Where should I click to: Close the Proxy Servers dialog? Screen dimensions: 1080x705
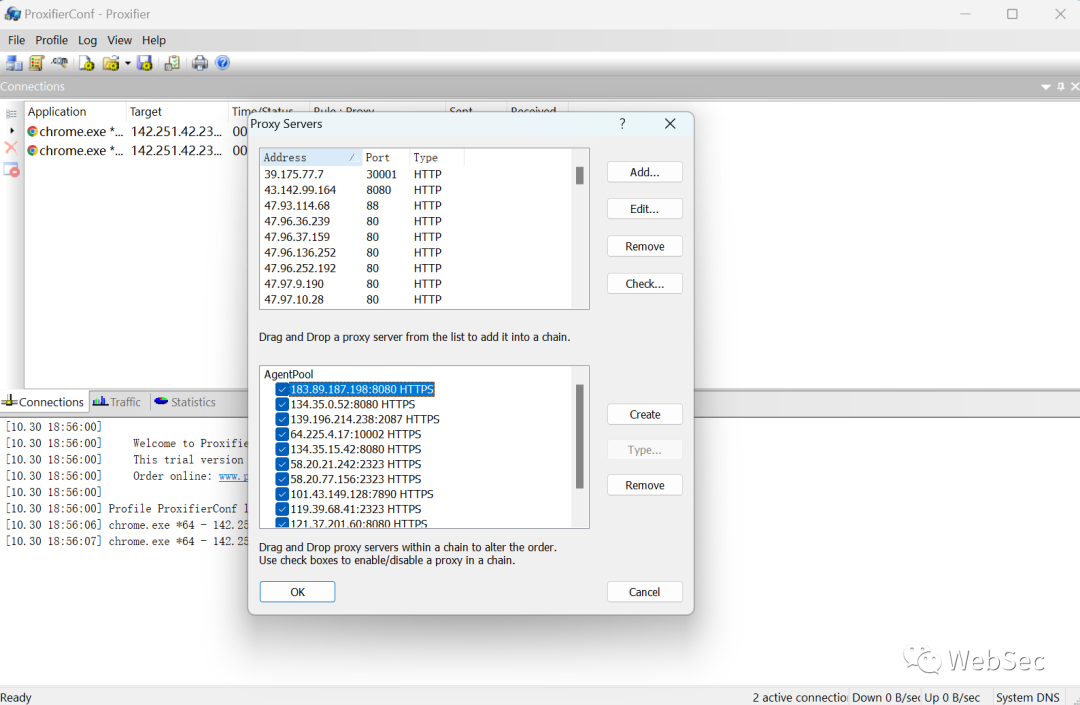(x=670, y=123)
